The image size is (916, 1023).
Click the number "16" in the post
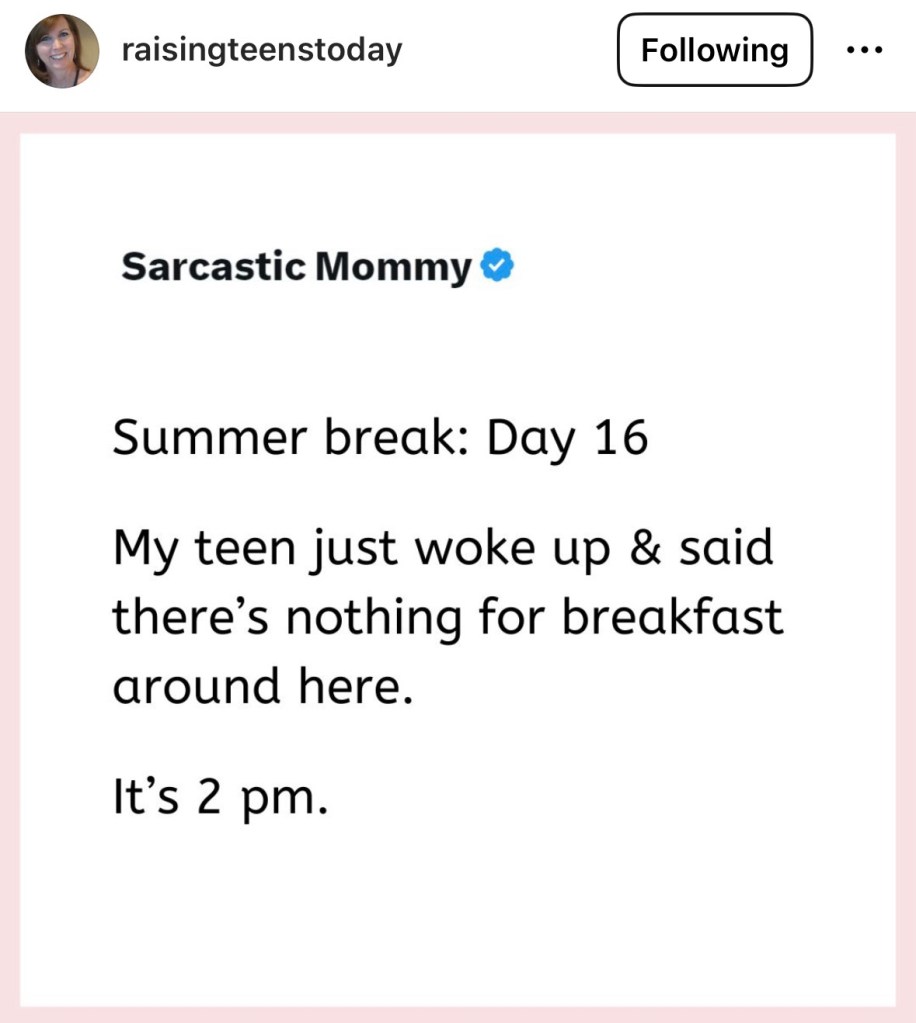620,440
